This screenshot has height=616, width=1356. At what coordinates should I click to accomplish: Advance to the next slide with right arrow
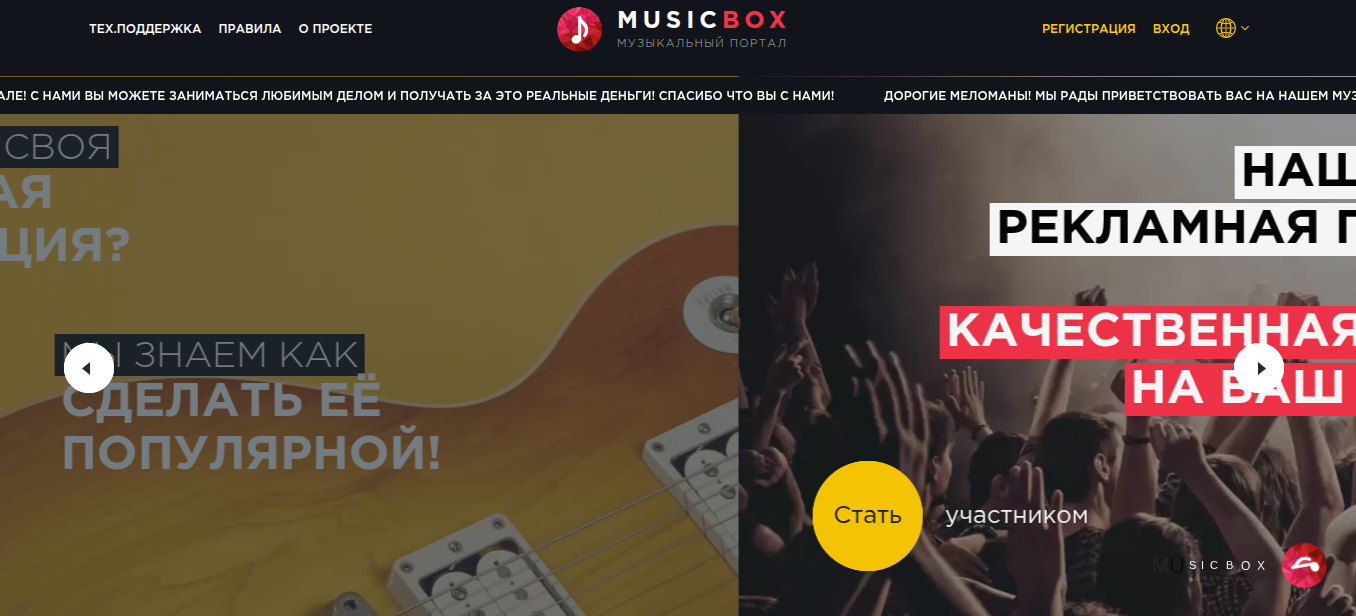coord(1259,368)
